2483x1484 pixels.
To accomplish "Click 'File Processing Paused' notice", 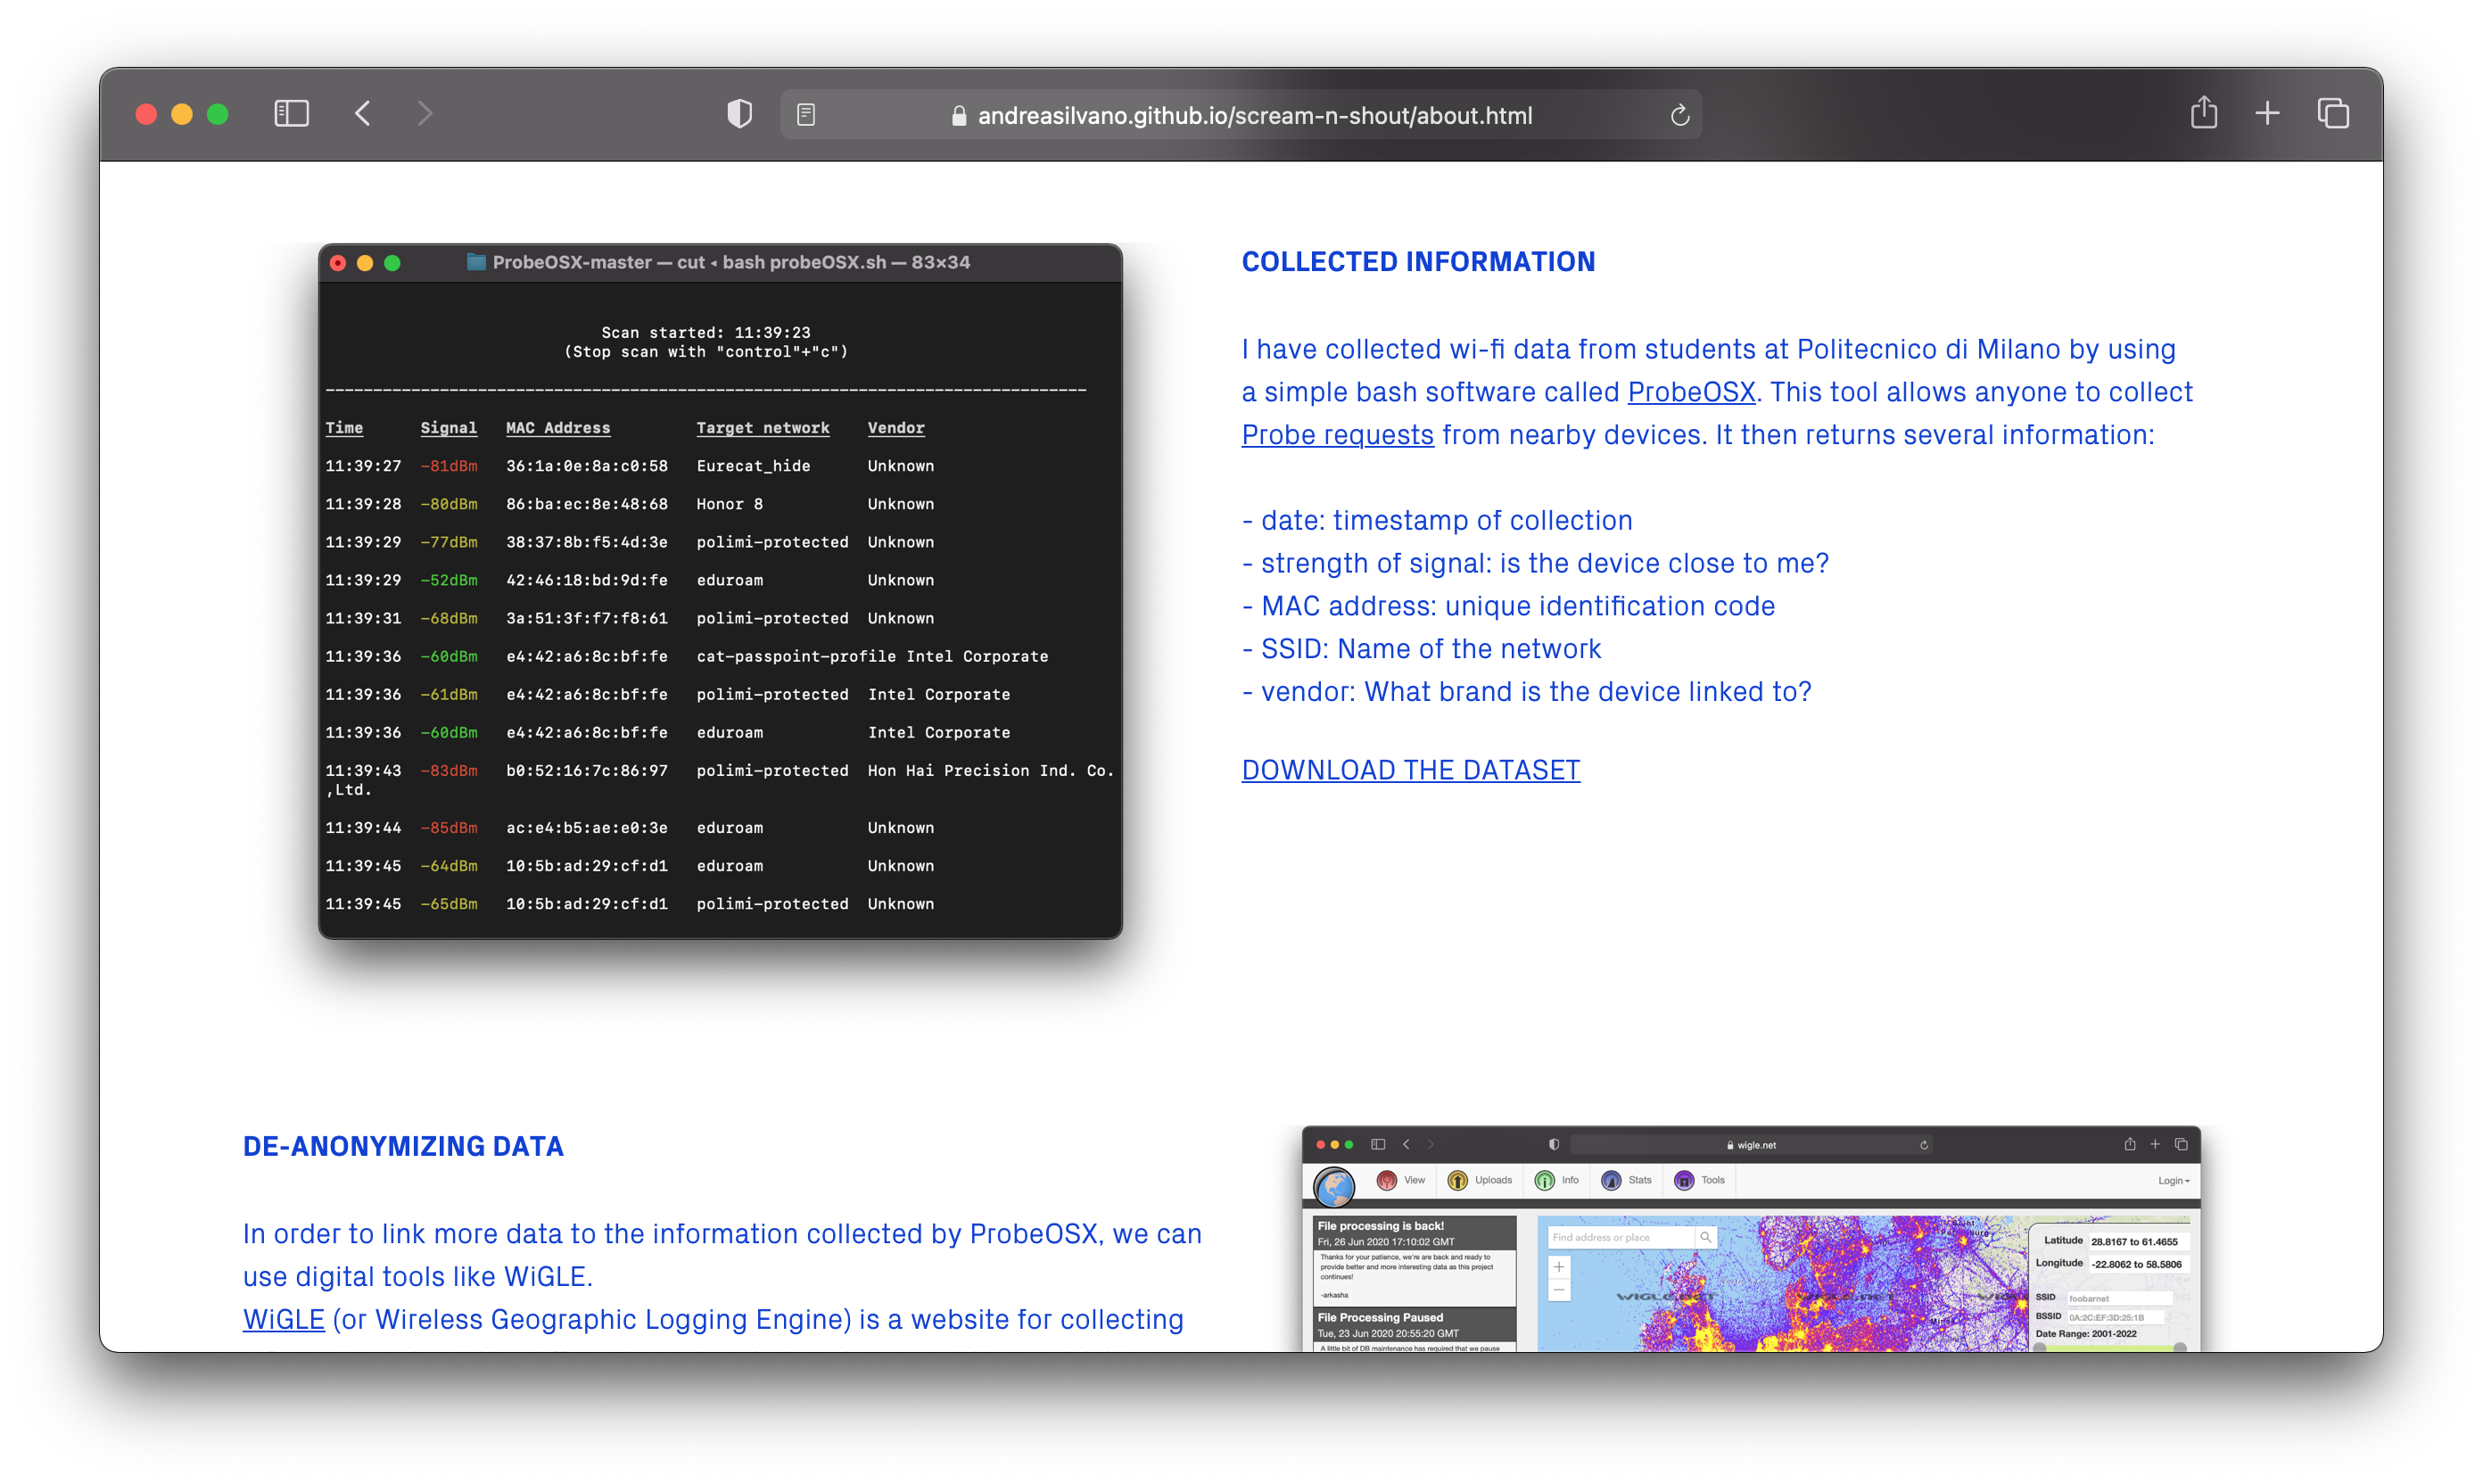I will 1380,1318.
